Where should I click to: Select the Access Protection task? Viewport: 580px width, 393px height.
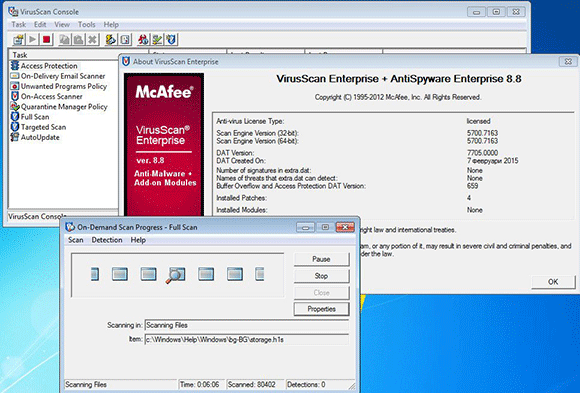click(x=49, y=66)
